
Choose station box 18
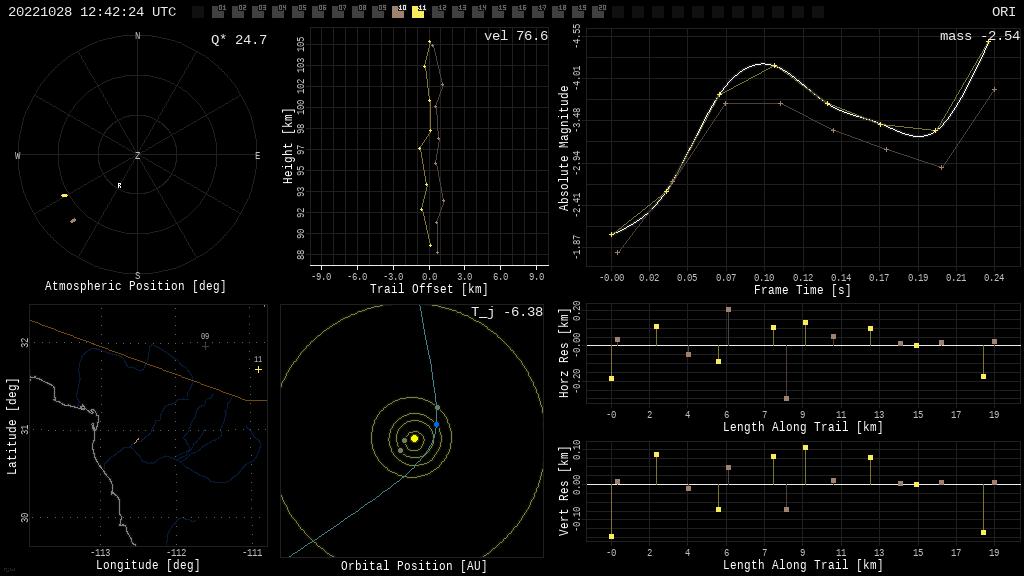[558, 12]
